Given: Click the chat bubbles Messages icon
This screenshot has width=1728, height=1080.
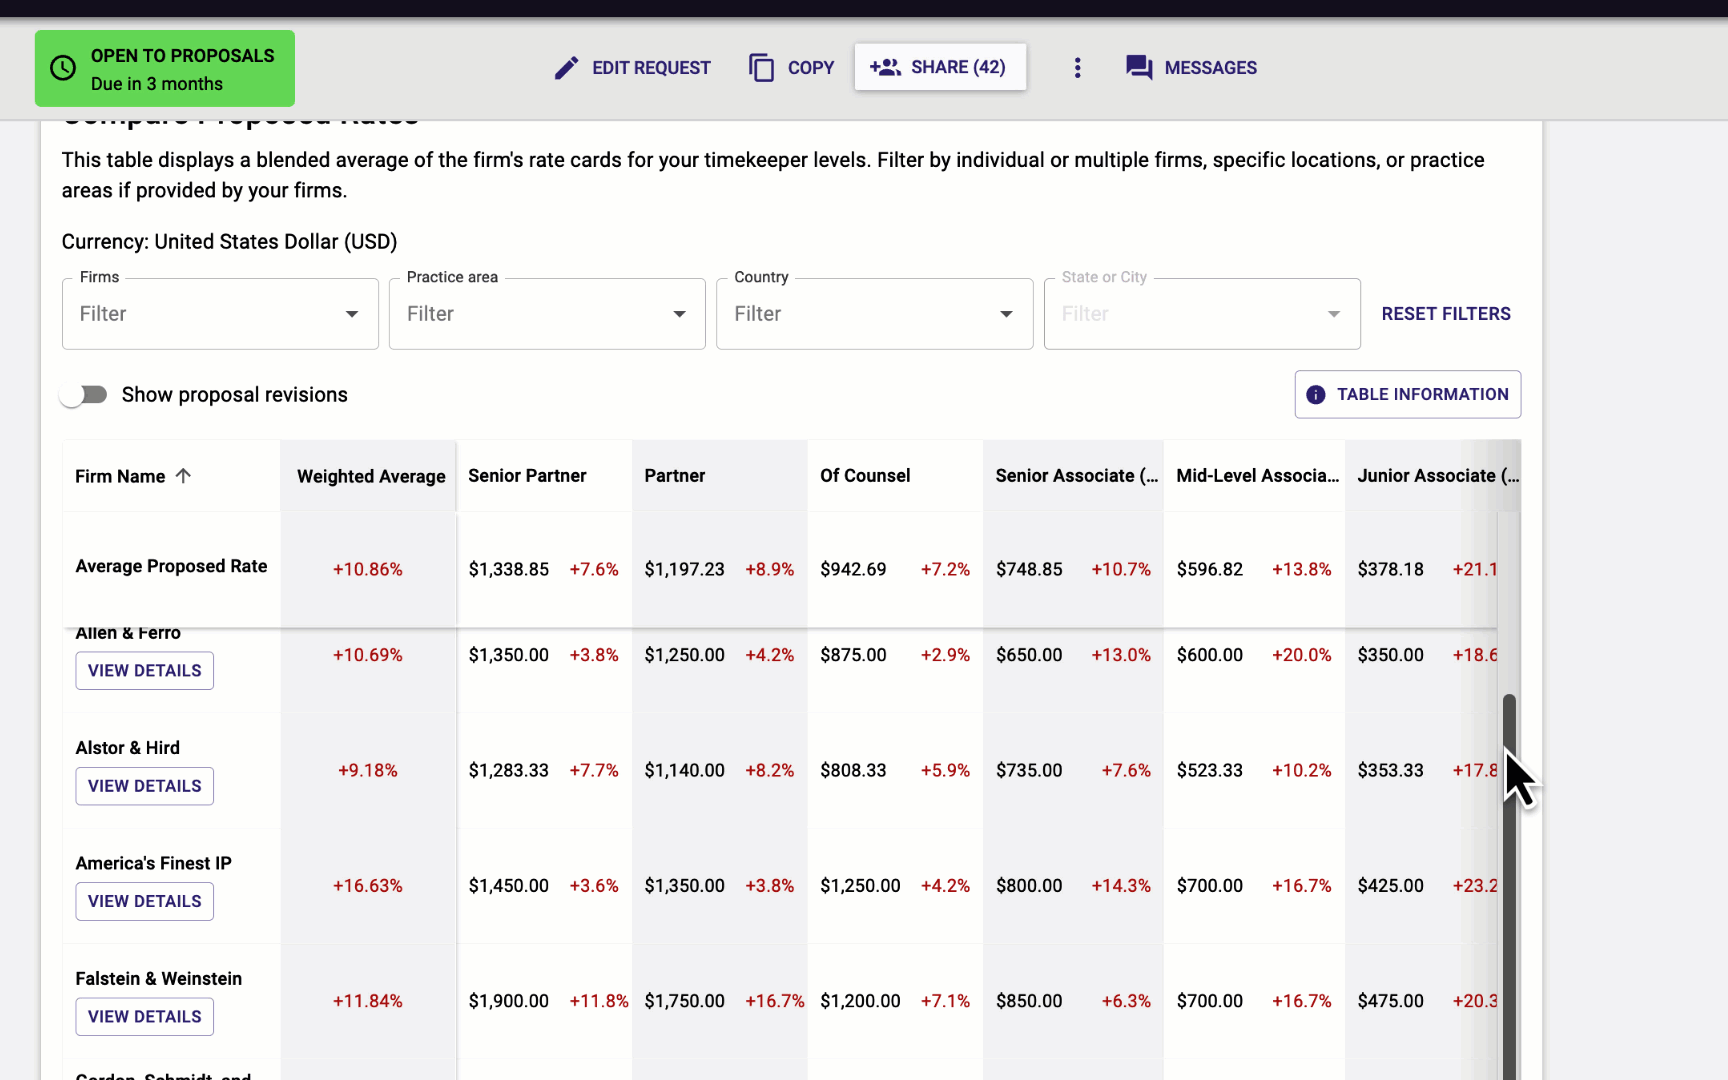Looking at the screenshot, I should click(1139, 68).
